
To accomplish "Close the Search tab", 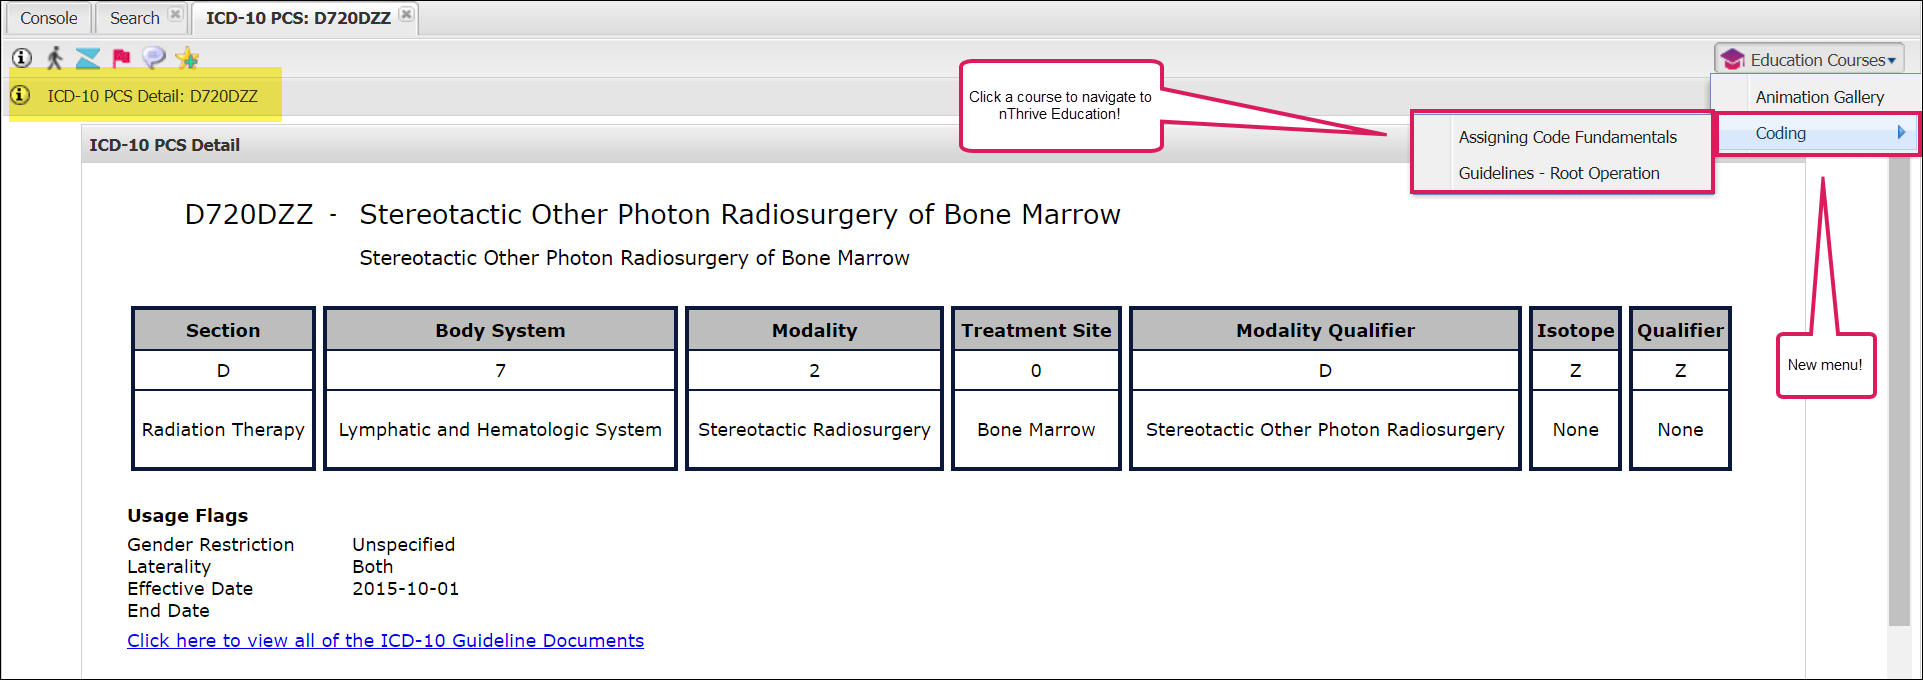I will point(175,15).
